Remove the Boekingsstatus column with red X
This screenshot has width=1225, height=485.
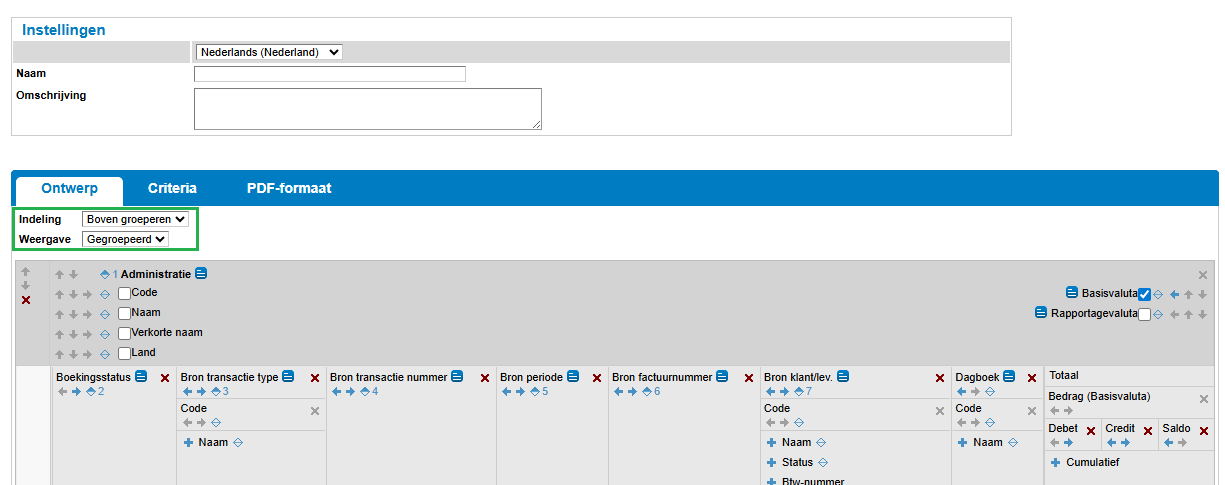click(x=165, y=378)
